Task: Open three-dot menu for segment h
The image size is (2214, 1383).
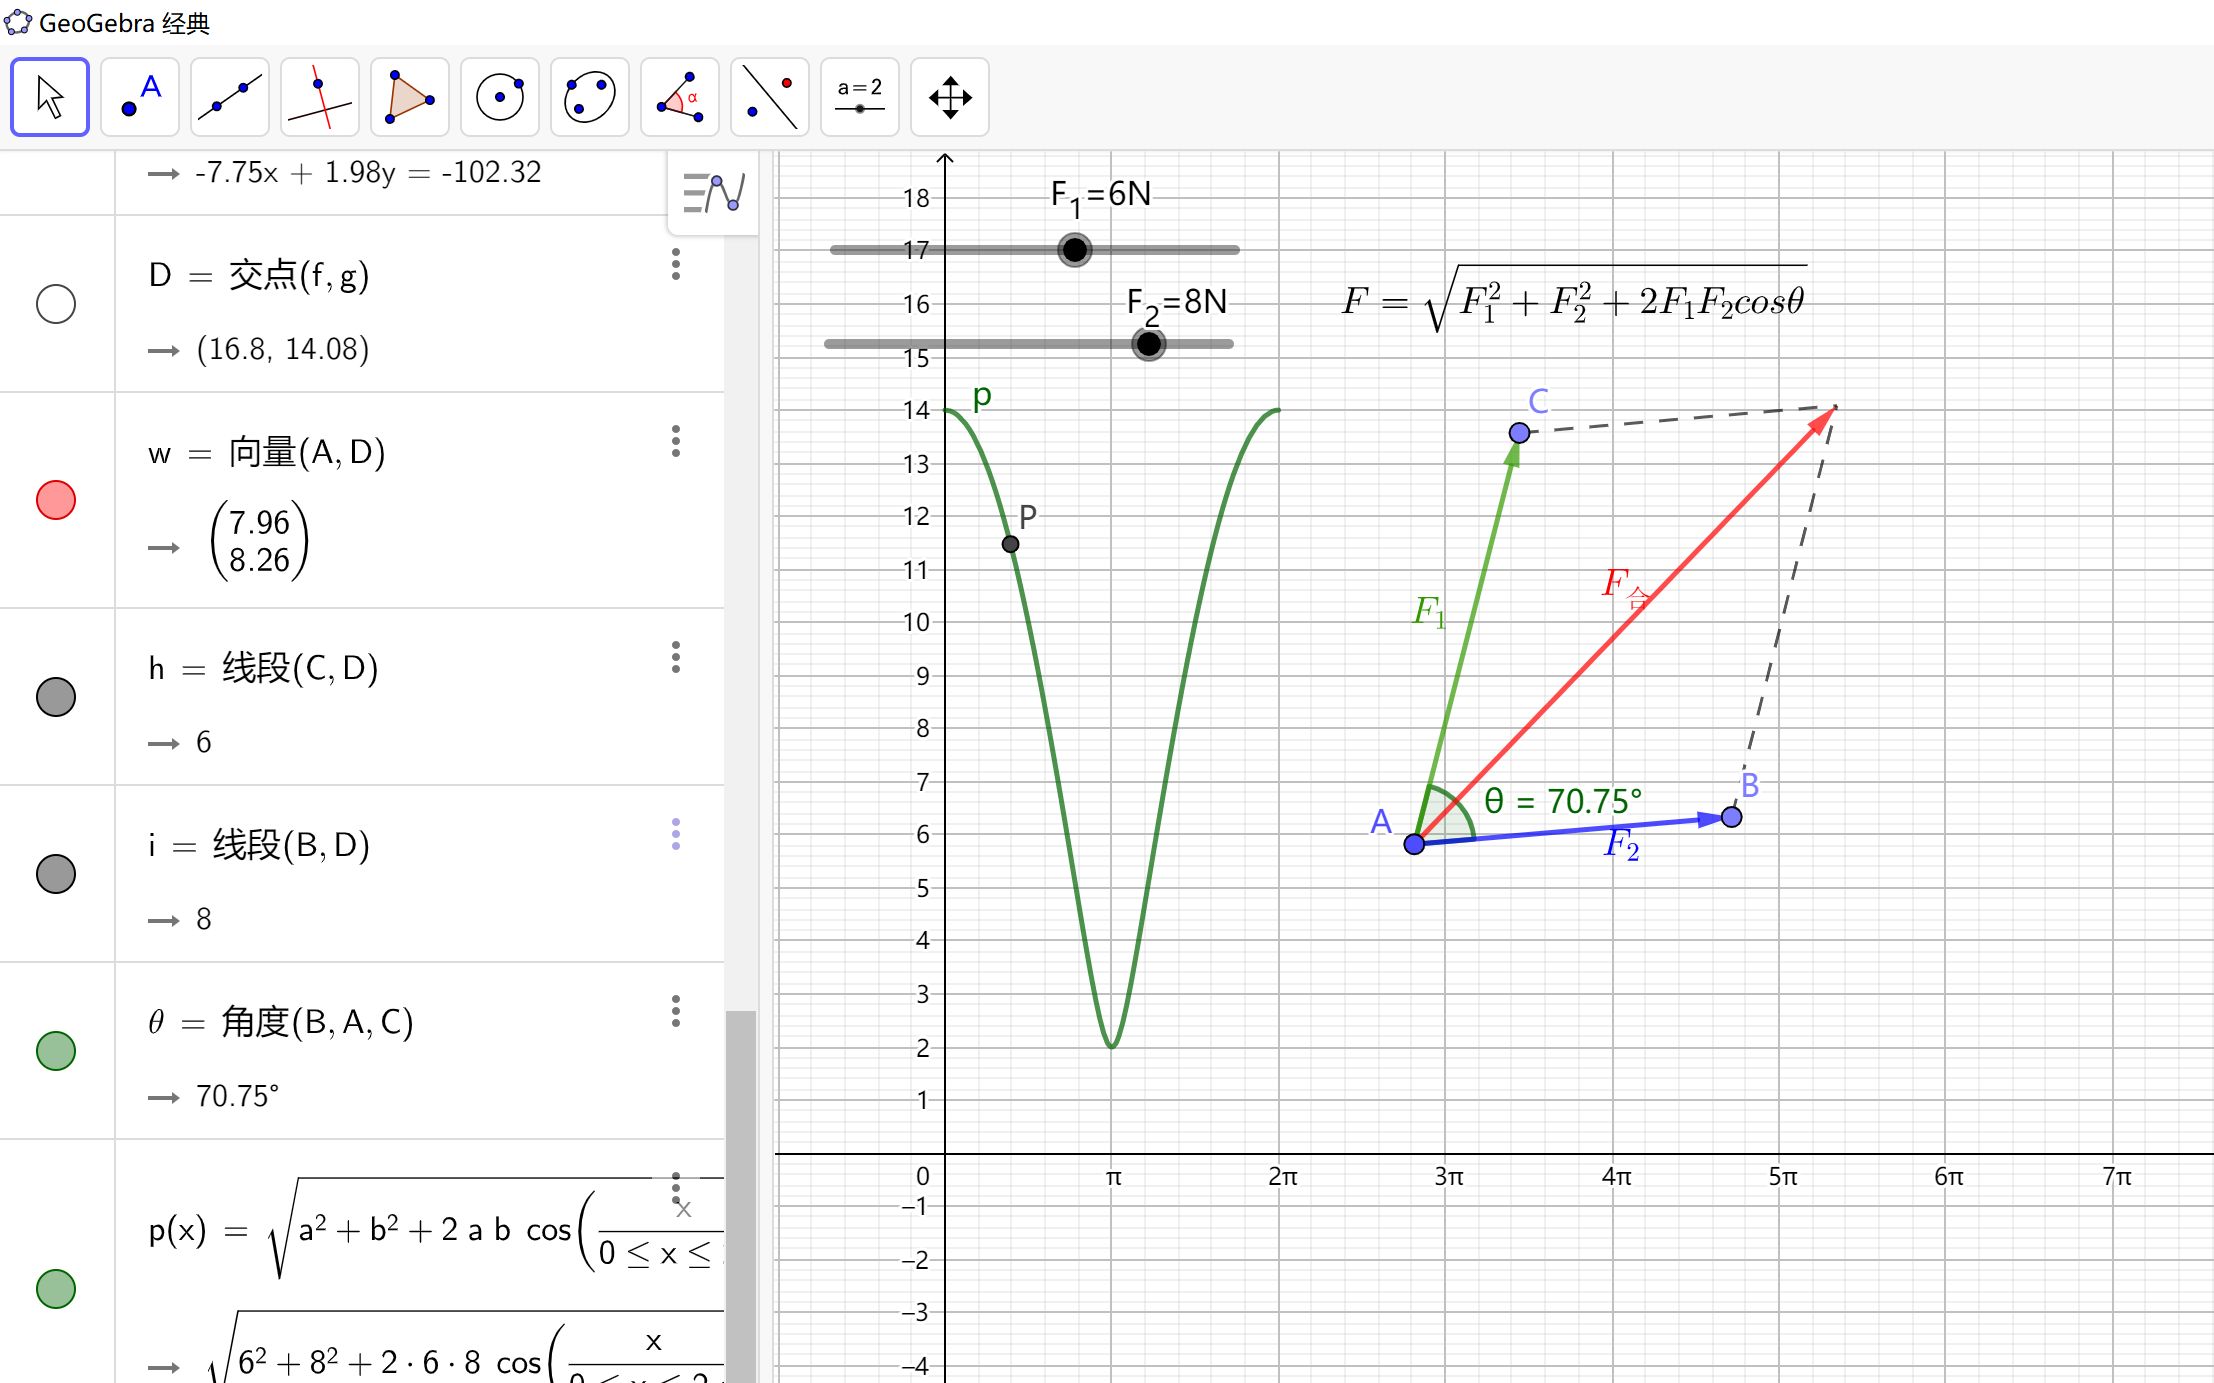Action: [x=676, y=657]
